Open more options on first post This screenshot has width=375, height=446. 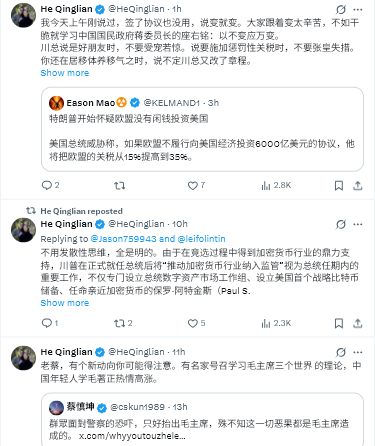pyautogui.click(x=358, y=9)
